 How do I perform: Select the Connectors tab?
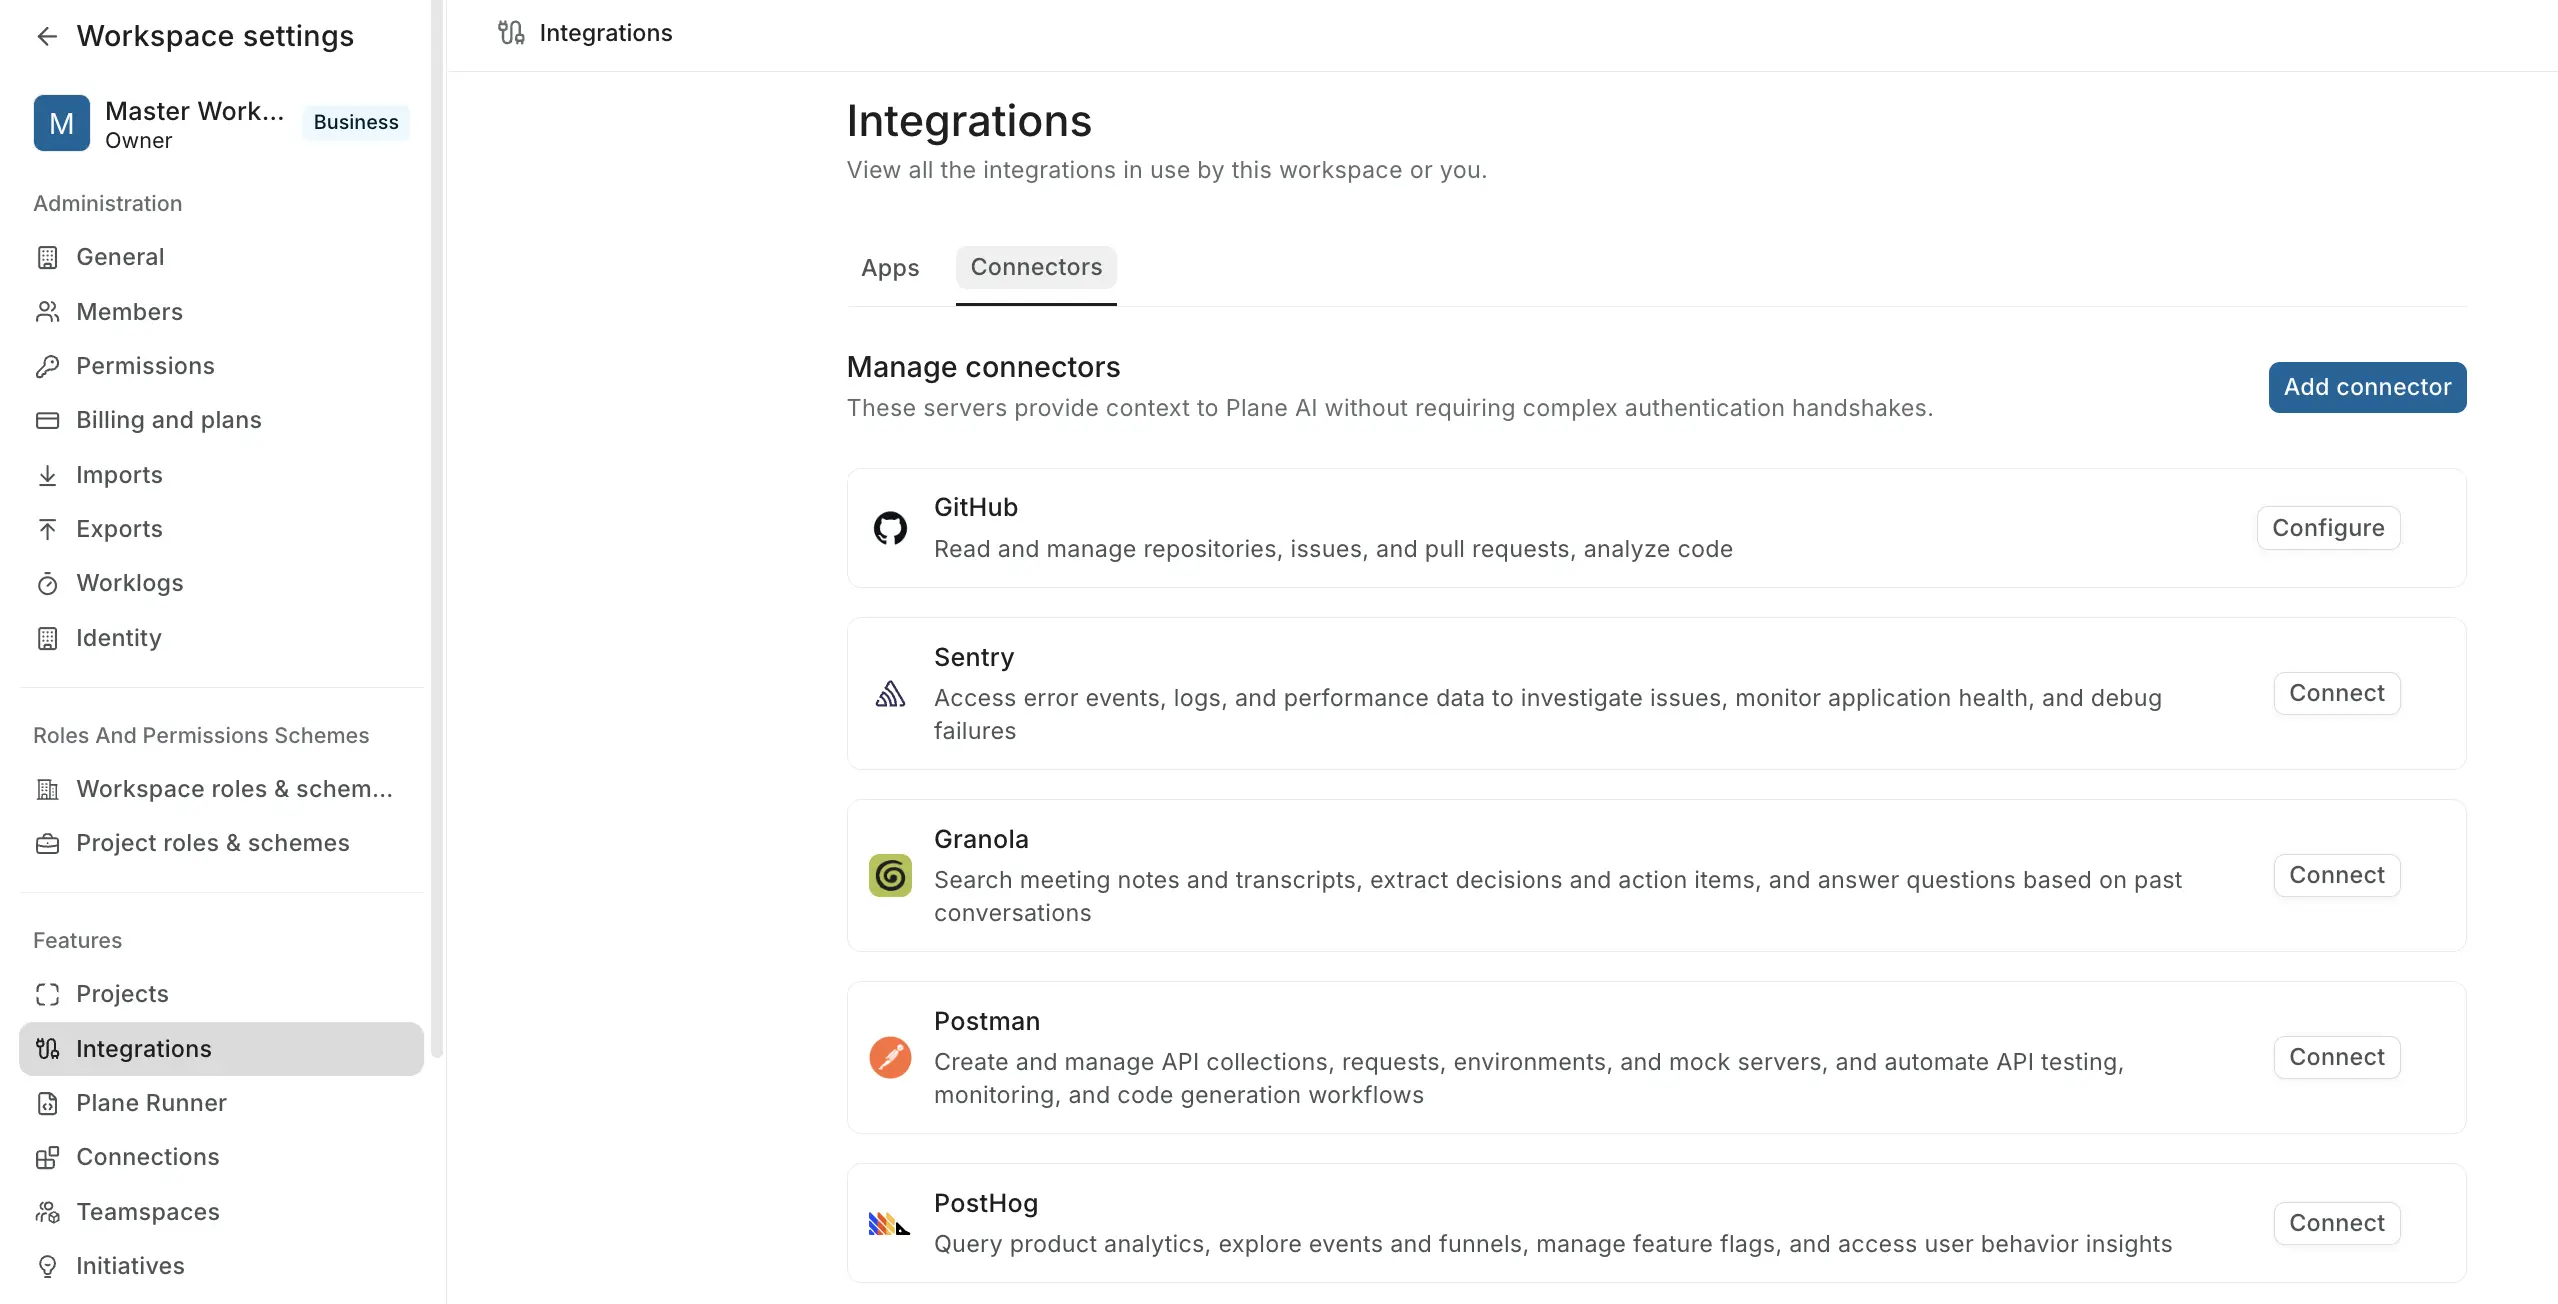(1036, 268)
